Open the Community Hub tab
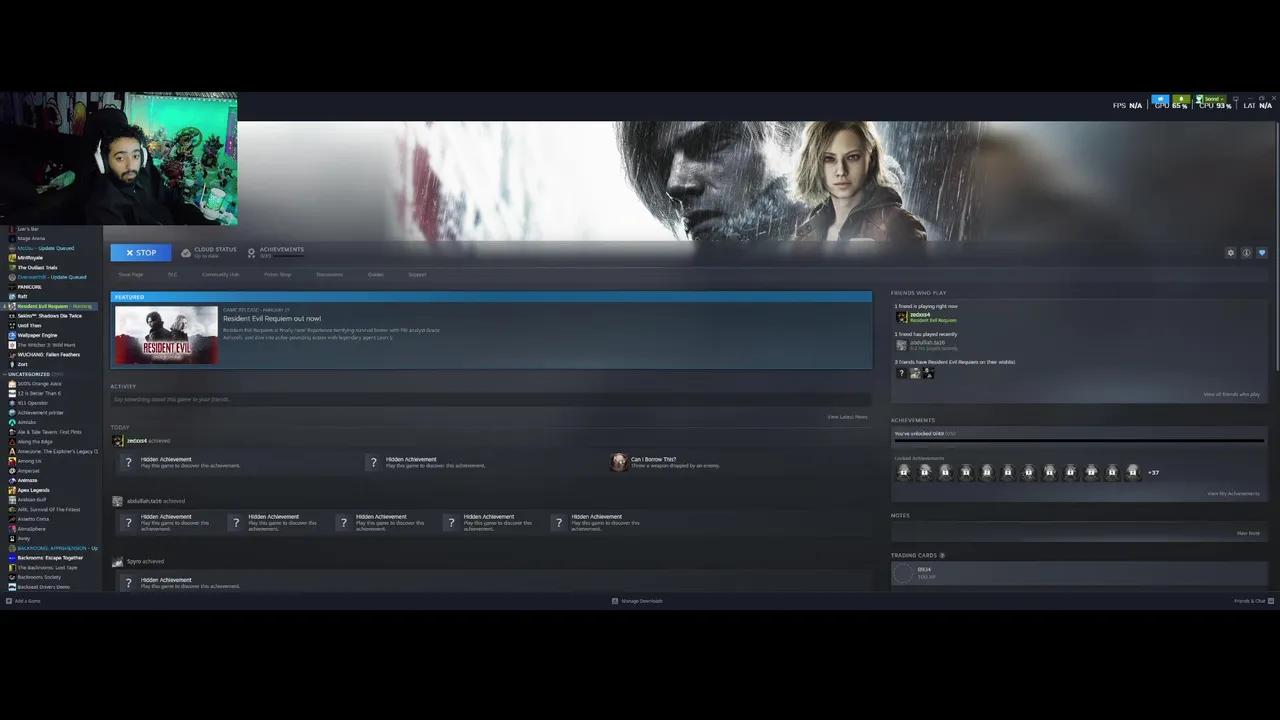Image resolution: width=1280 pixels, height=720 pixels. click(x=220, y=274)
